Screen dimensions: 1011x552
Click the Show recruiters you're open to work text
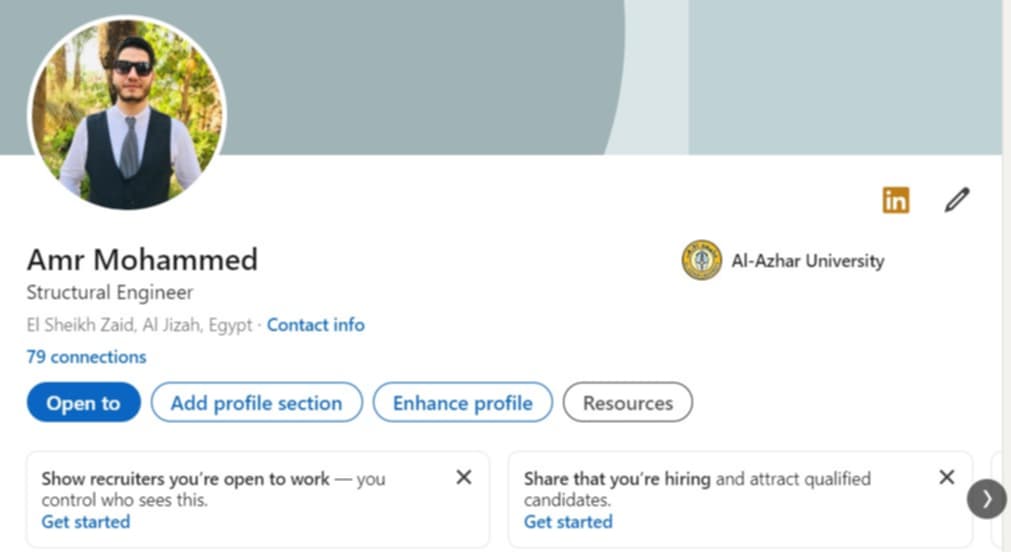coord(186,478)
